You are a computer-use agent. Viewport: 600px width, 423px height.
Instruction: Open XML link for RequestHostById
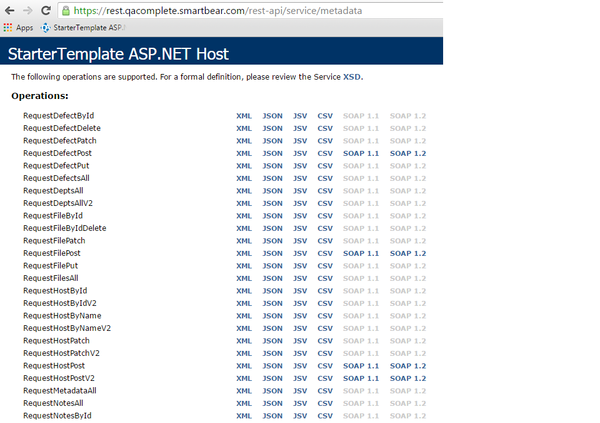click(244, 291)
